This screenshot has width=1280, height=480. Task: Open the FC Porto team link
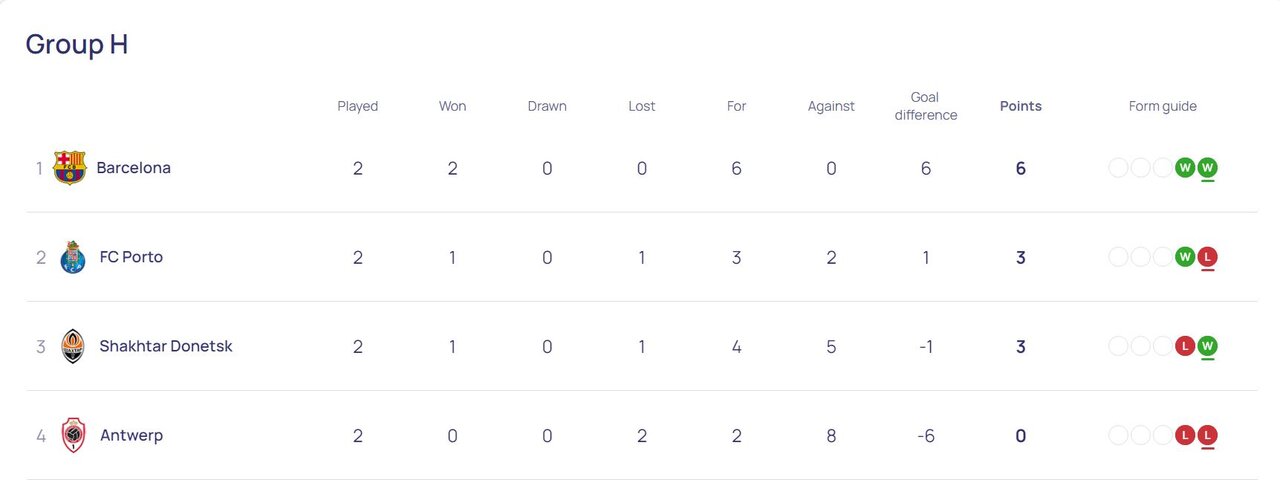(x=131, y=257)
